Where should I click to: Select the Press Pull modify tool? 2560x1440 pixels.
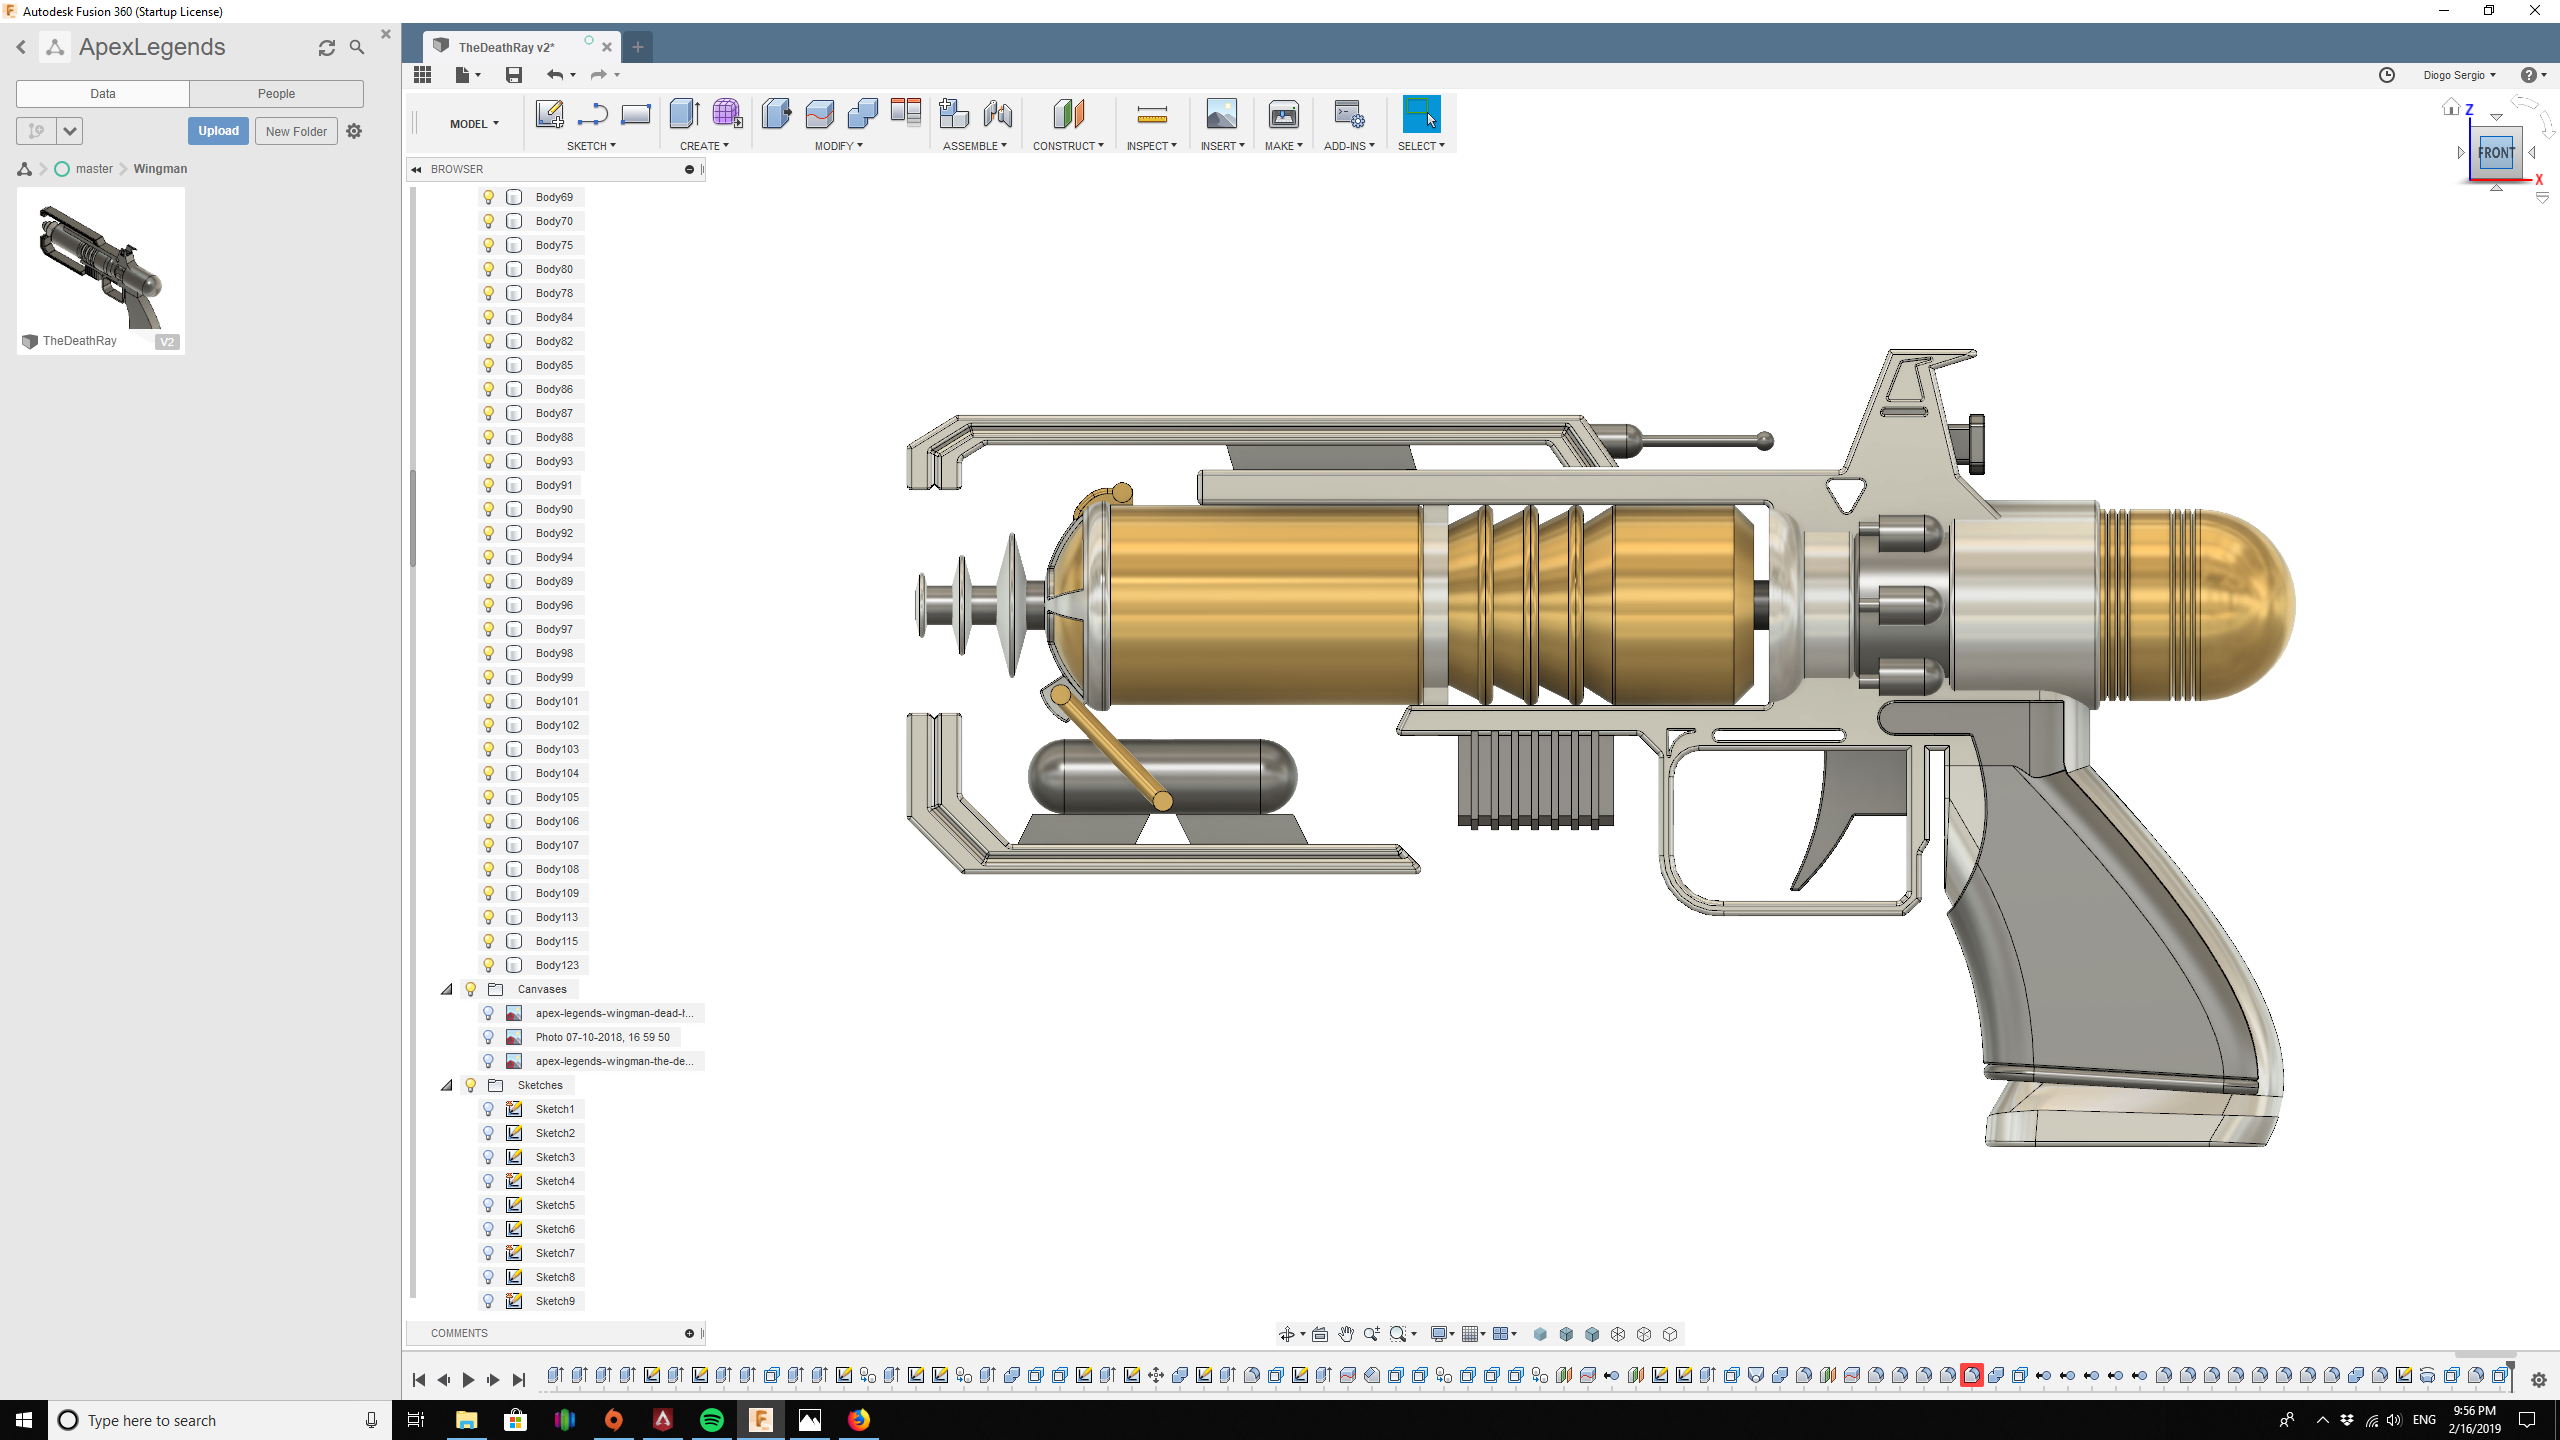coord(776,114)
